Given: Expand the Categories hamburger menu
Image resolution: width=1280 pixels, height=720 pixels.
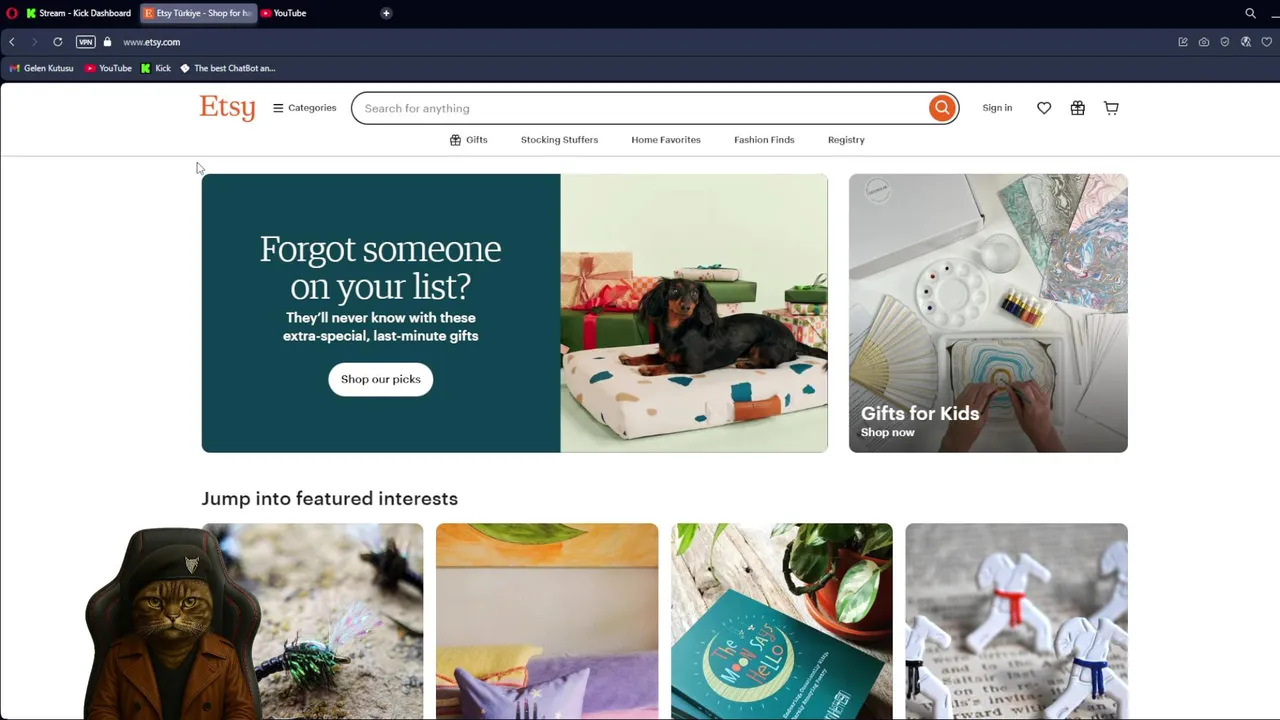Looking at the screenshot, I should 305,108.
